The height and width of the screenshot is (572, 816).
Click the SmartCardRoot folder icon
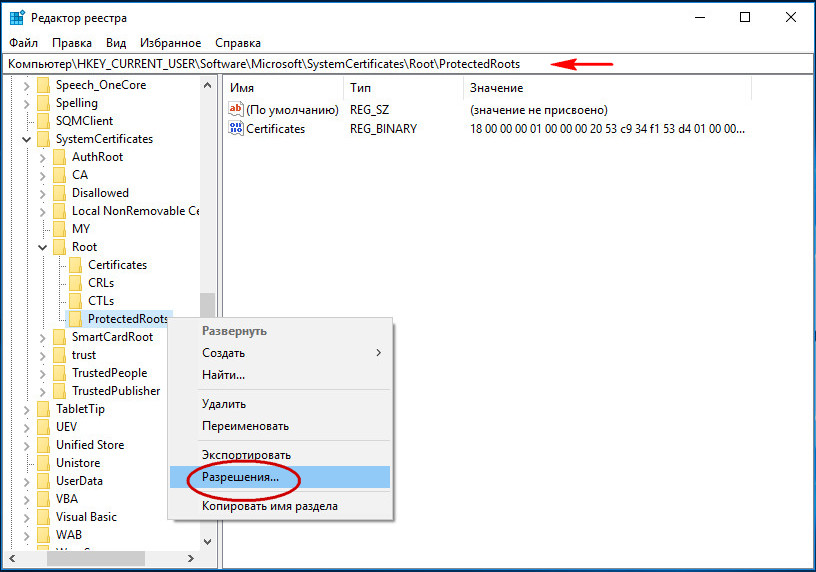click(60, 337)
